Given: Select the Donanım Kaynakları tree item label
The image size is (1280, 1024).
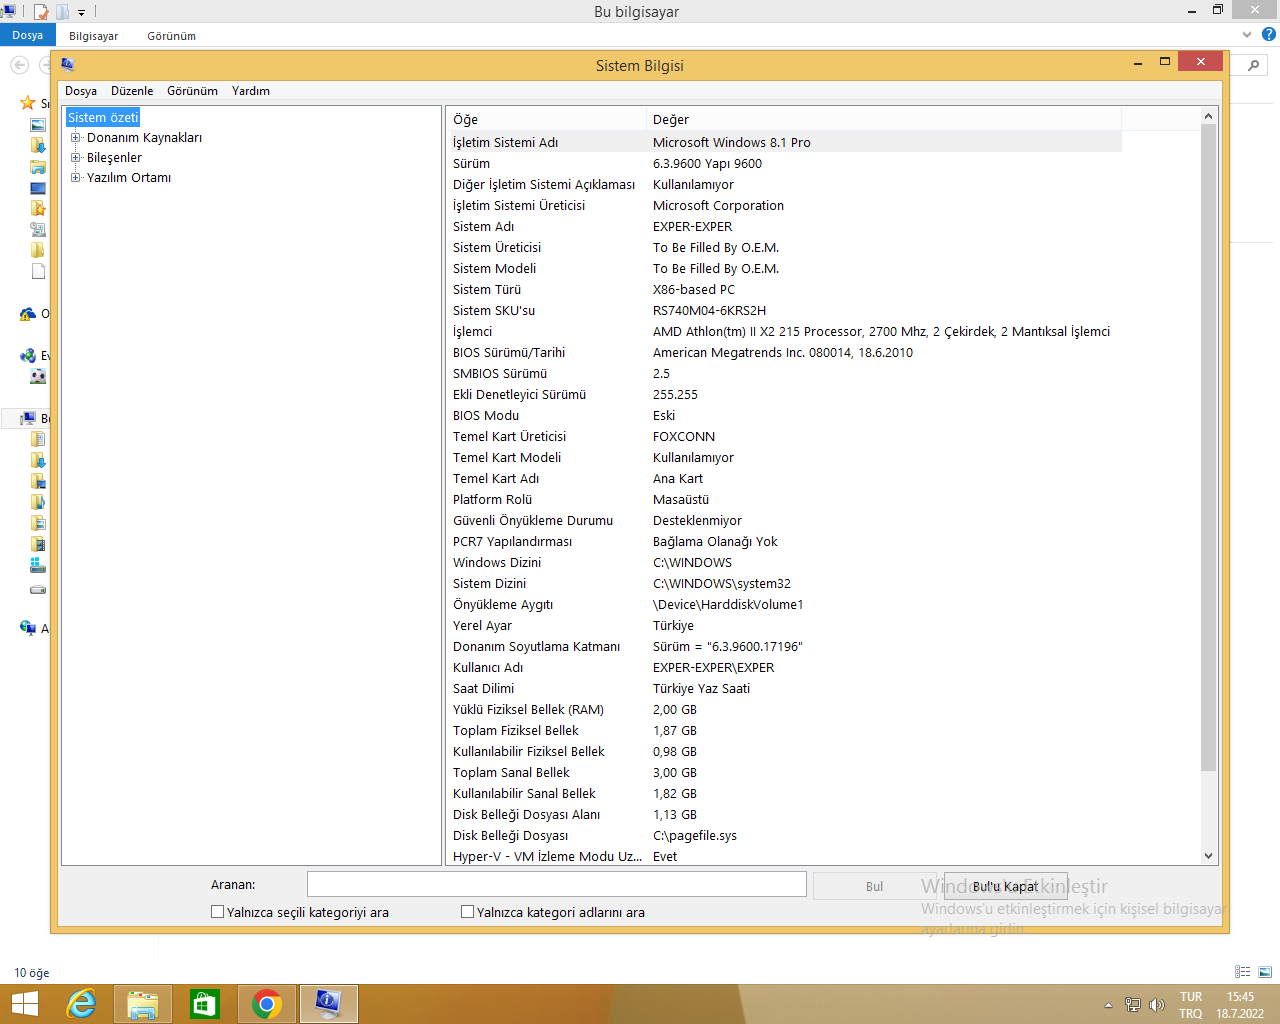Looking at the screenshot, I should pyautogui.click(x=144, y=138).
